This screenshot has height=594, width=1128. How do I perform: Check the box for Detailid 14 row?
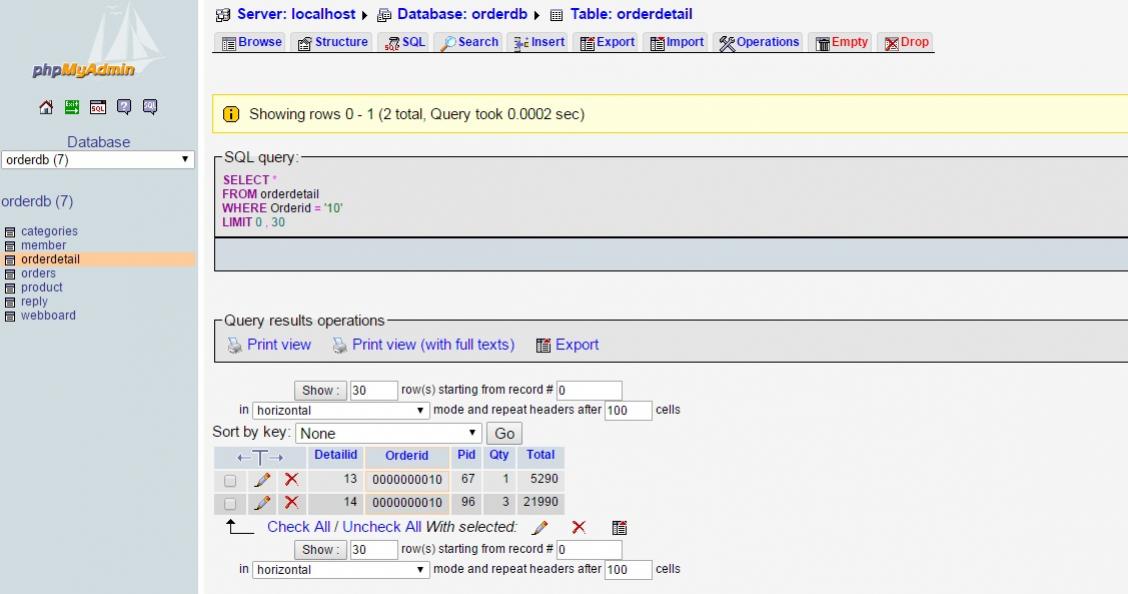click(x=231, y=503)
